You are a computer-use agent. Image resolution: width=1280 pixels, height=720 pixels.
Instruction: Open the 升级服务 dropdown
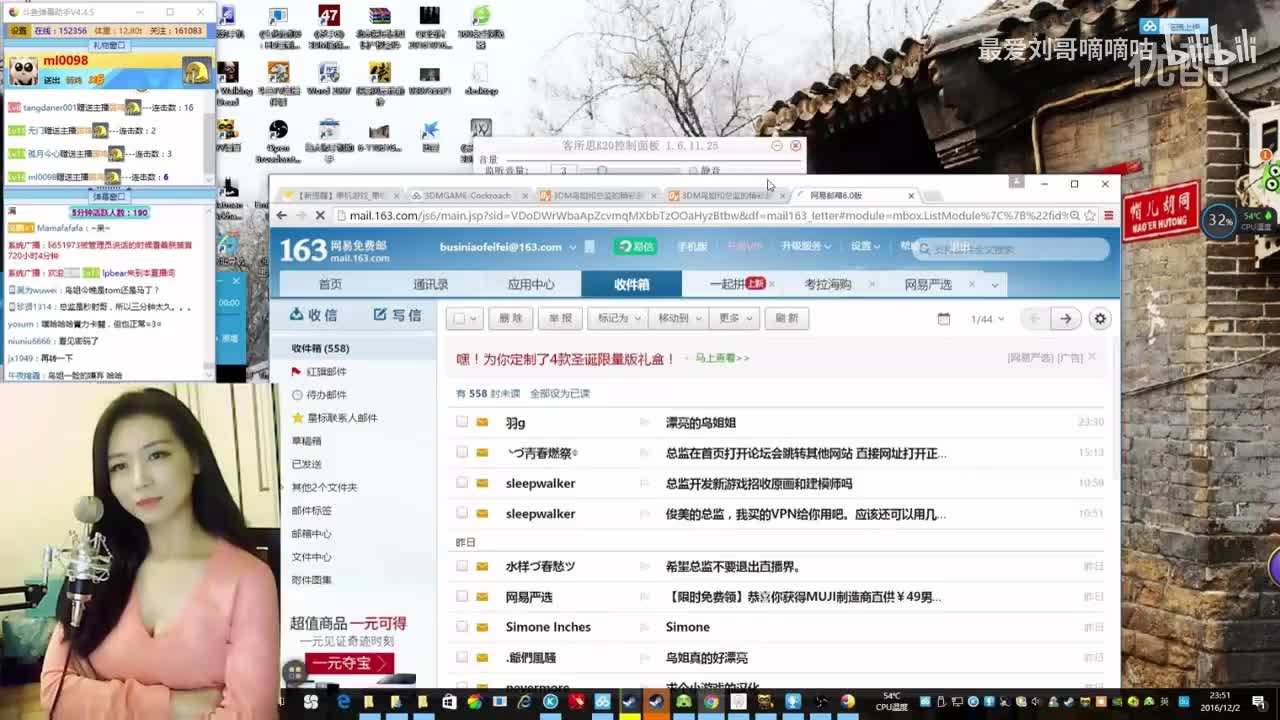tap(806, 246)
